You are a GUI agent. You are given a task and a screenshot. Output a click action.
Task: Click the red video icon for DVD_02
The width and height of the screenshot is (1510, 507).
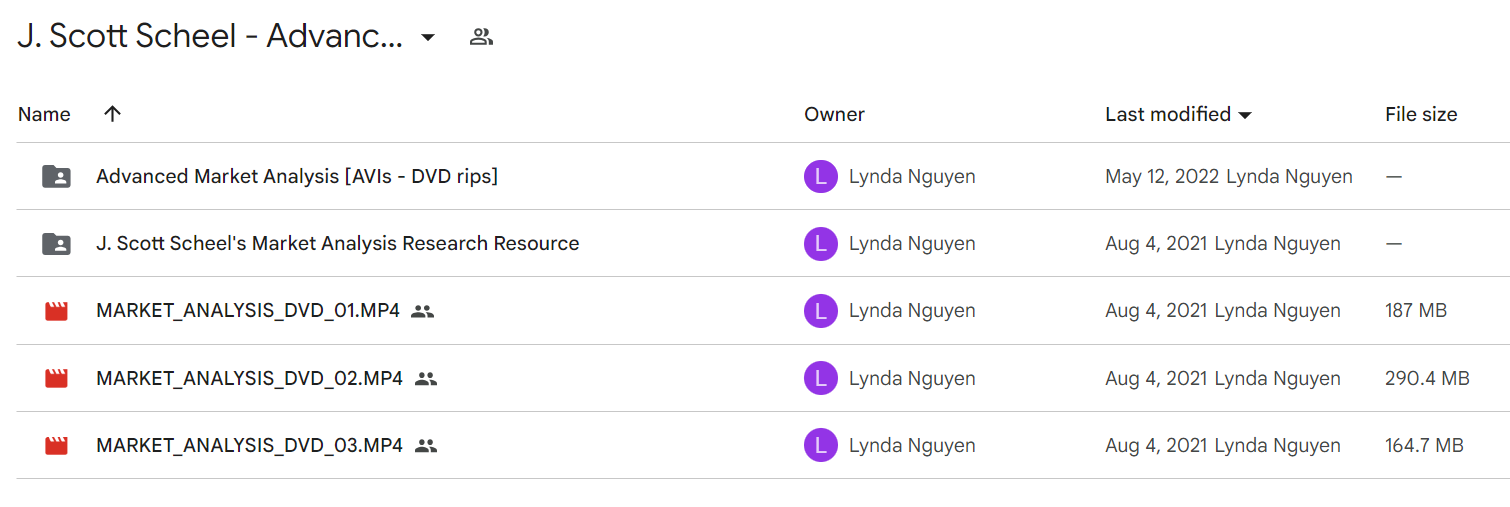click(x=56, y=379)
